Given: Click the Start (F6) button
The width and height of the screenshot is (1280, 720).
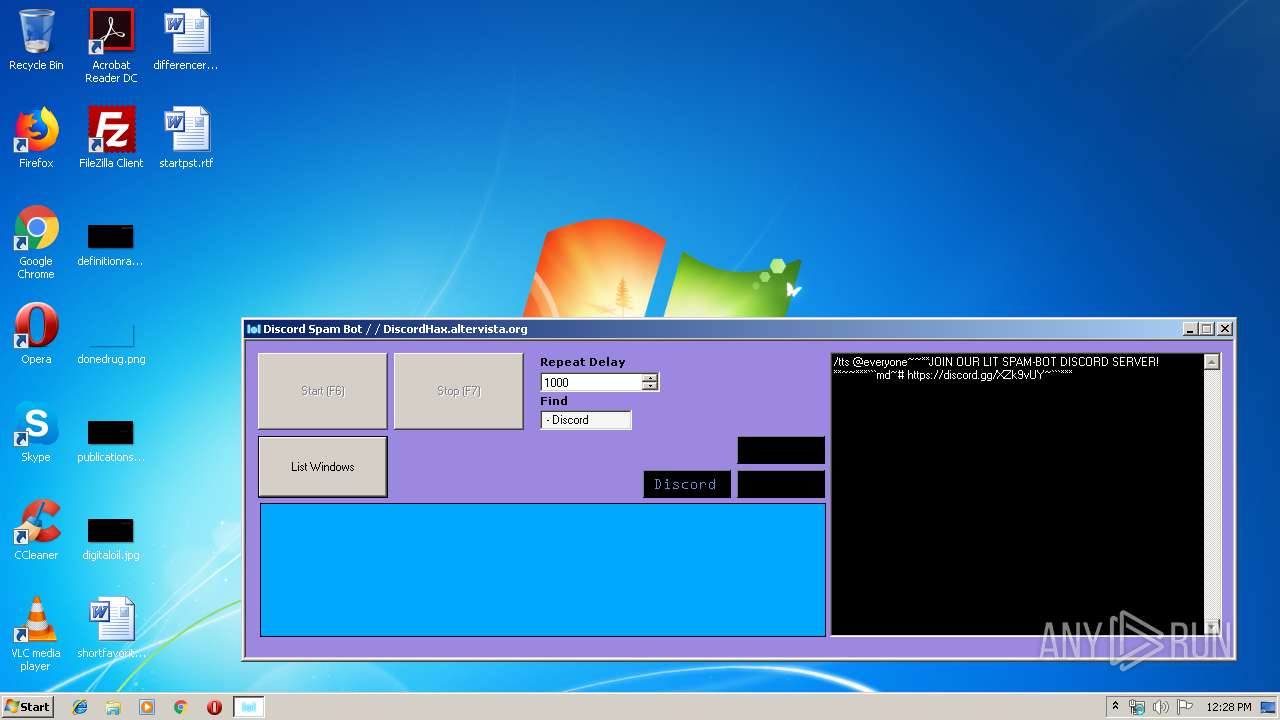Looking at the screenshot, I should pyautogui.click(x=323, y=391).
